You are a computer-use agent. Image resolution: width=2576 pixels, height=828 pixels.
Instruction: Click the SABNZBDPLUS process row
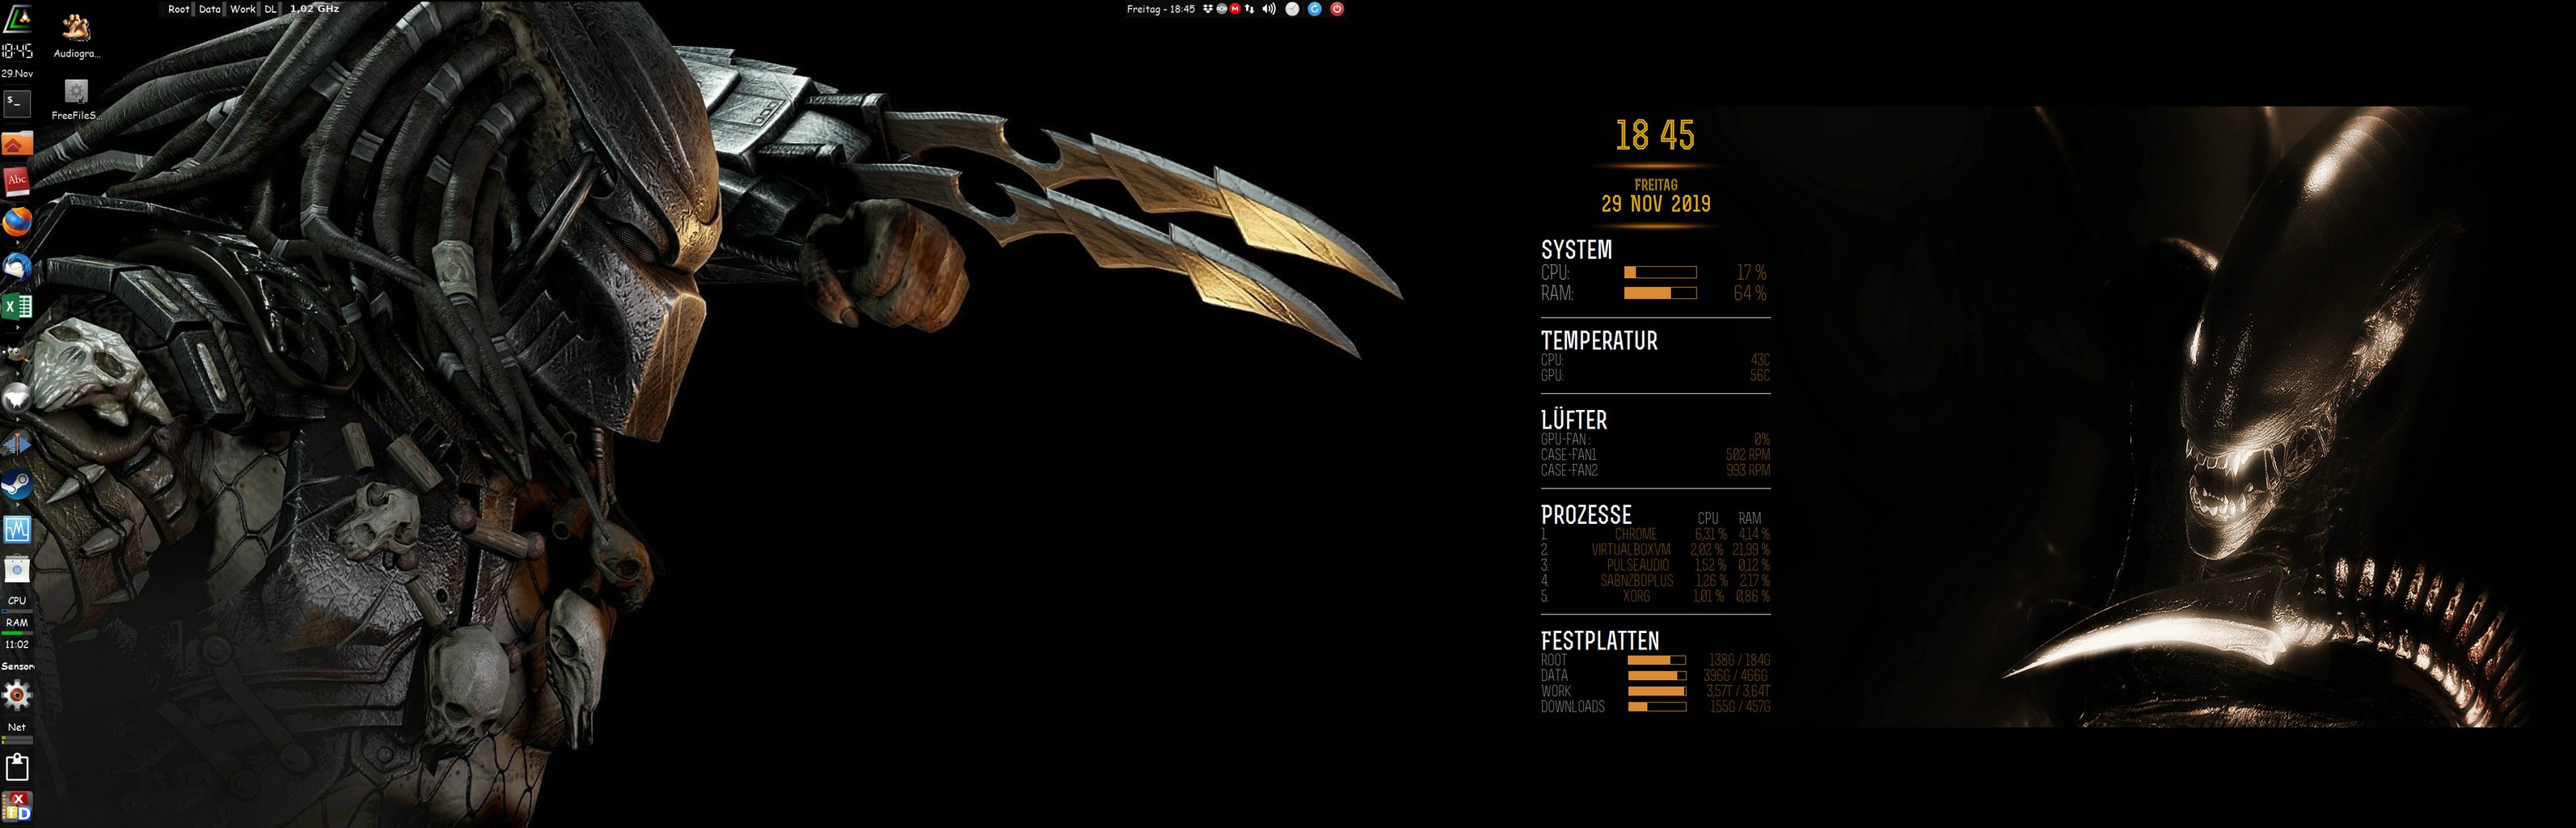[x=1655, y=581]
